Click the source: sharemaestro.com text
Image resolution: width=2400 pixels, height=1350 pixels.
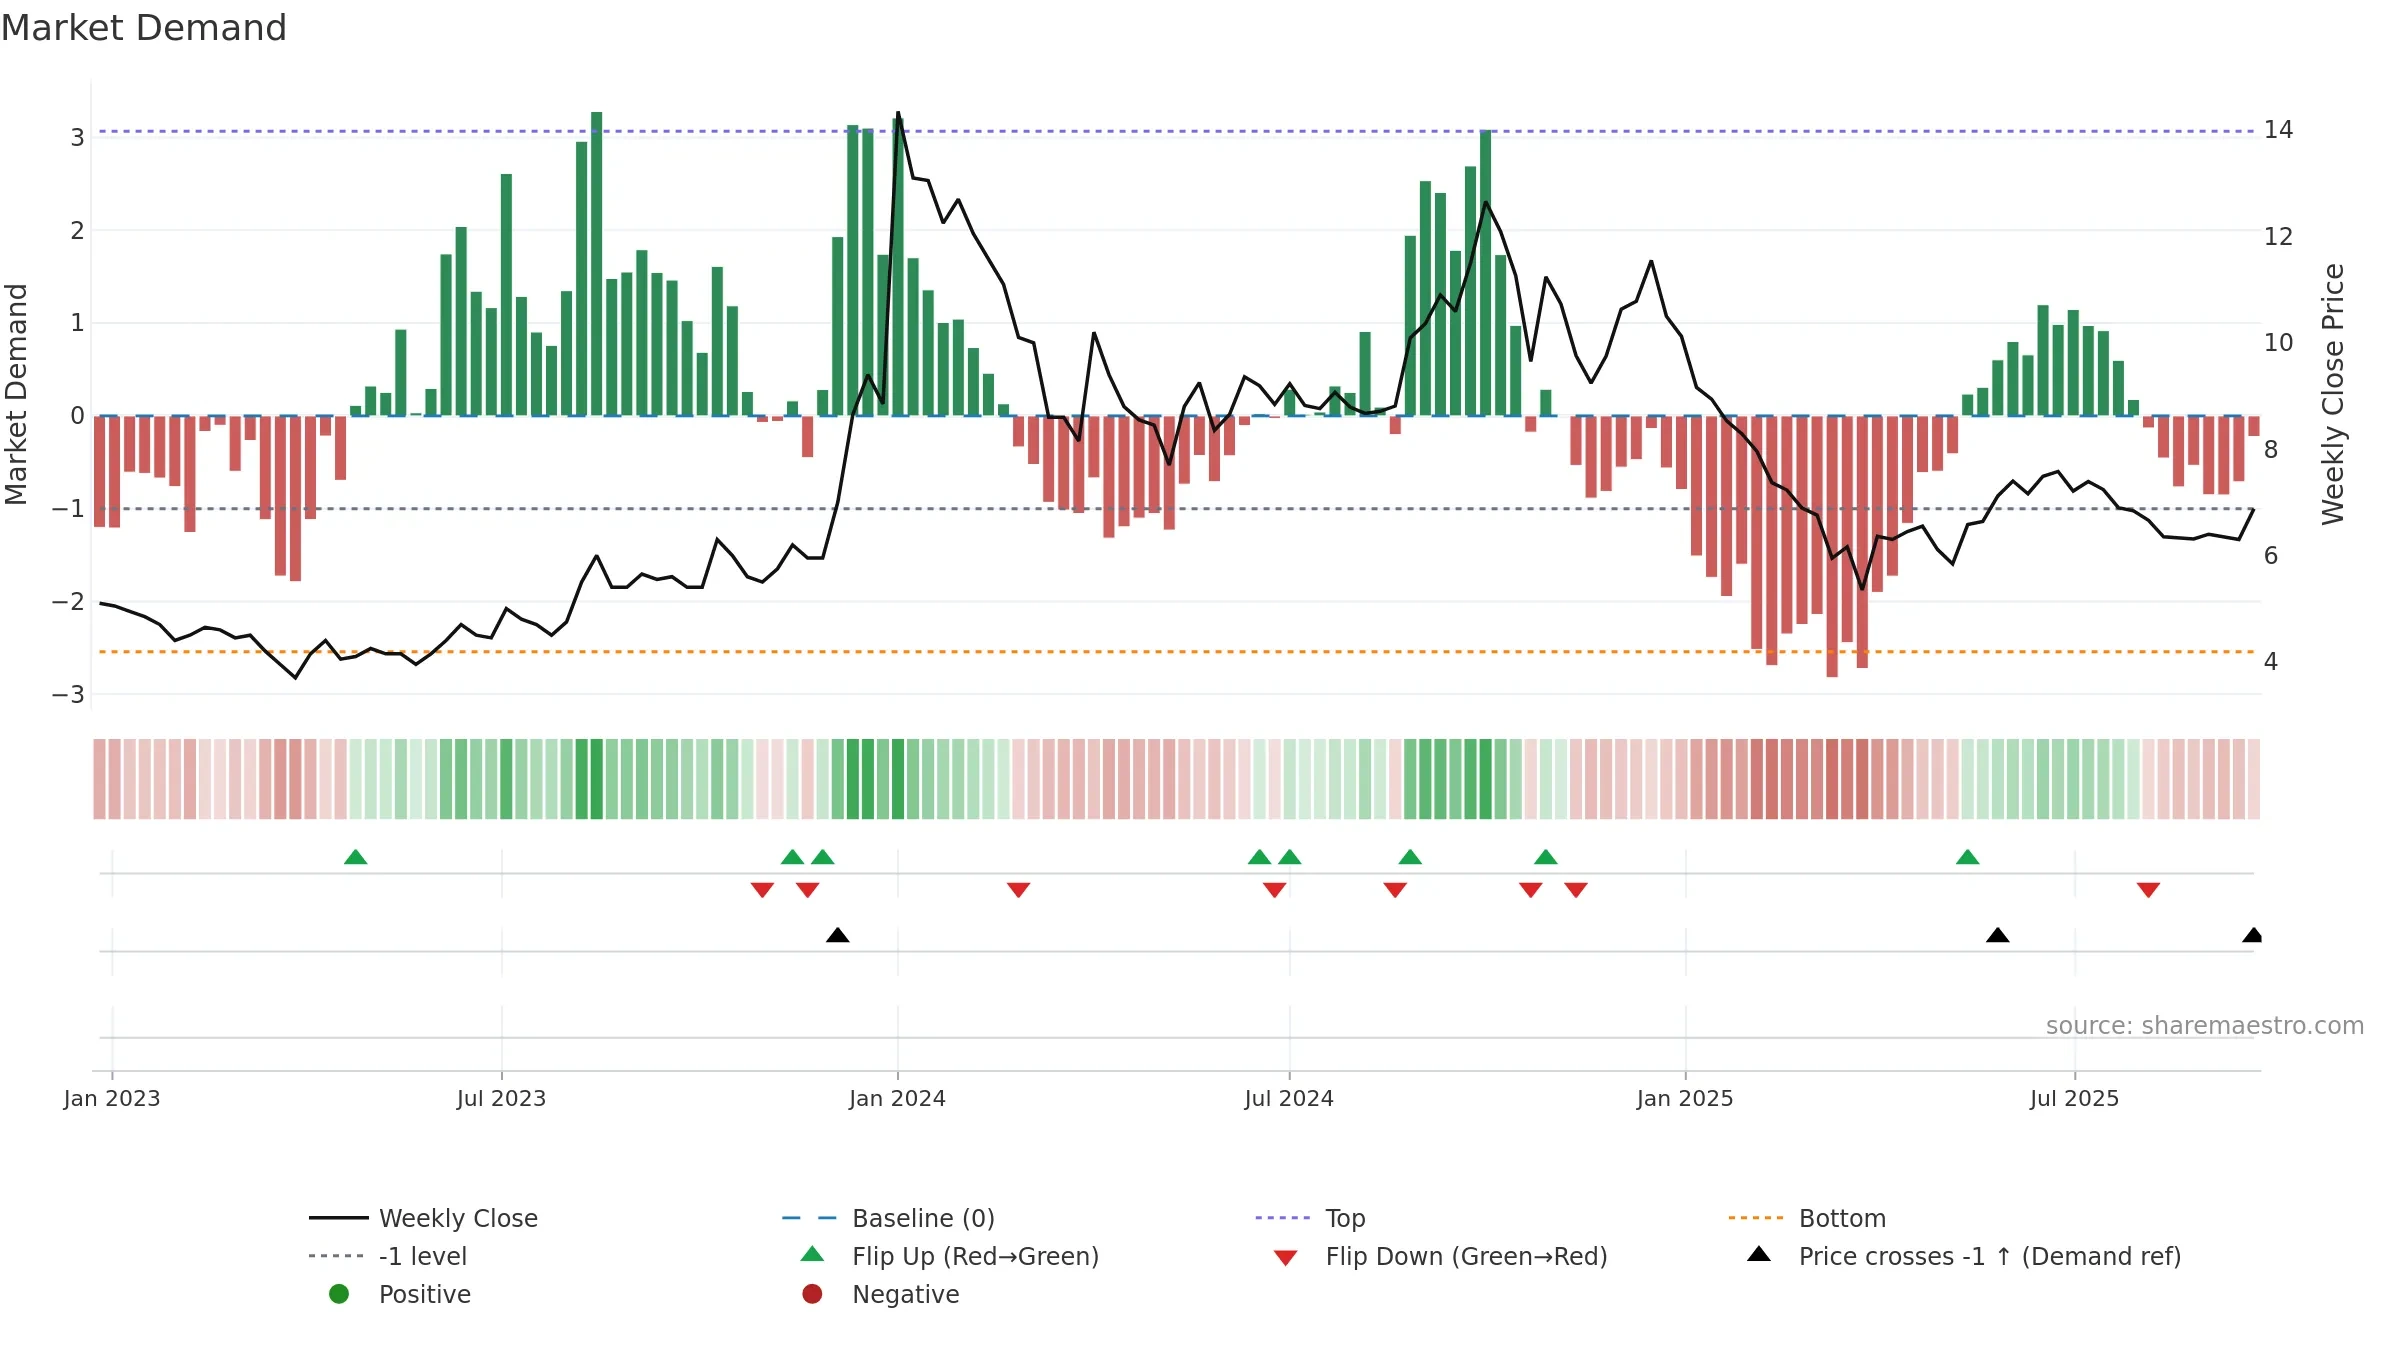[2205, 1025]
